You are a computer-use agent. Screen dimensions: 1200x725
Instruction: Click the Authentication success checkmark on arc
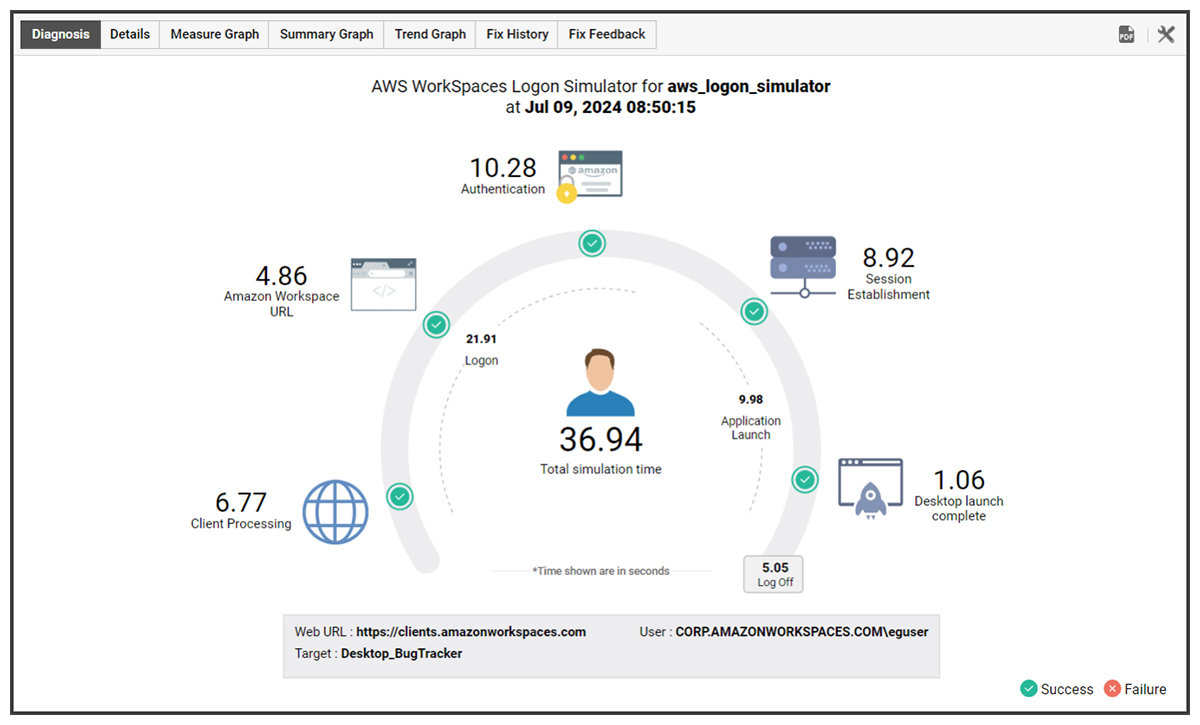[592, 243]
